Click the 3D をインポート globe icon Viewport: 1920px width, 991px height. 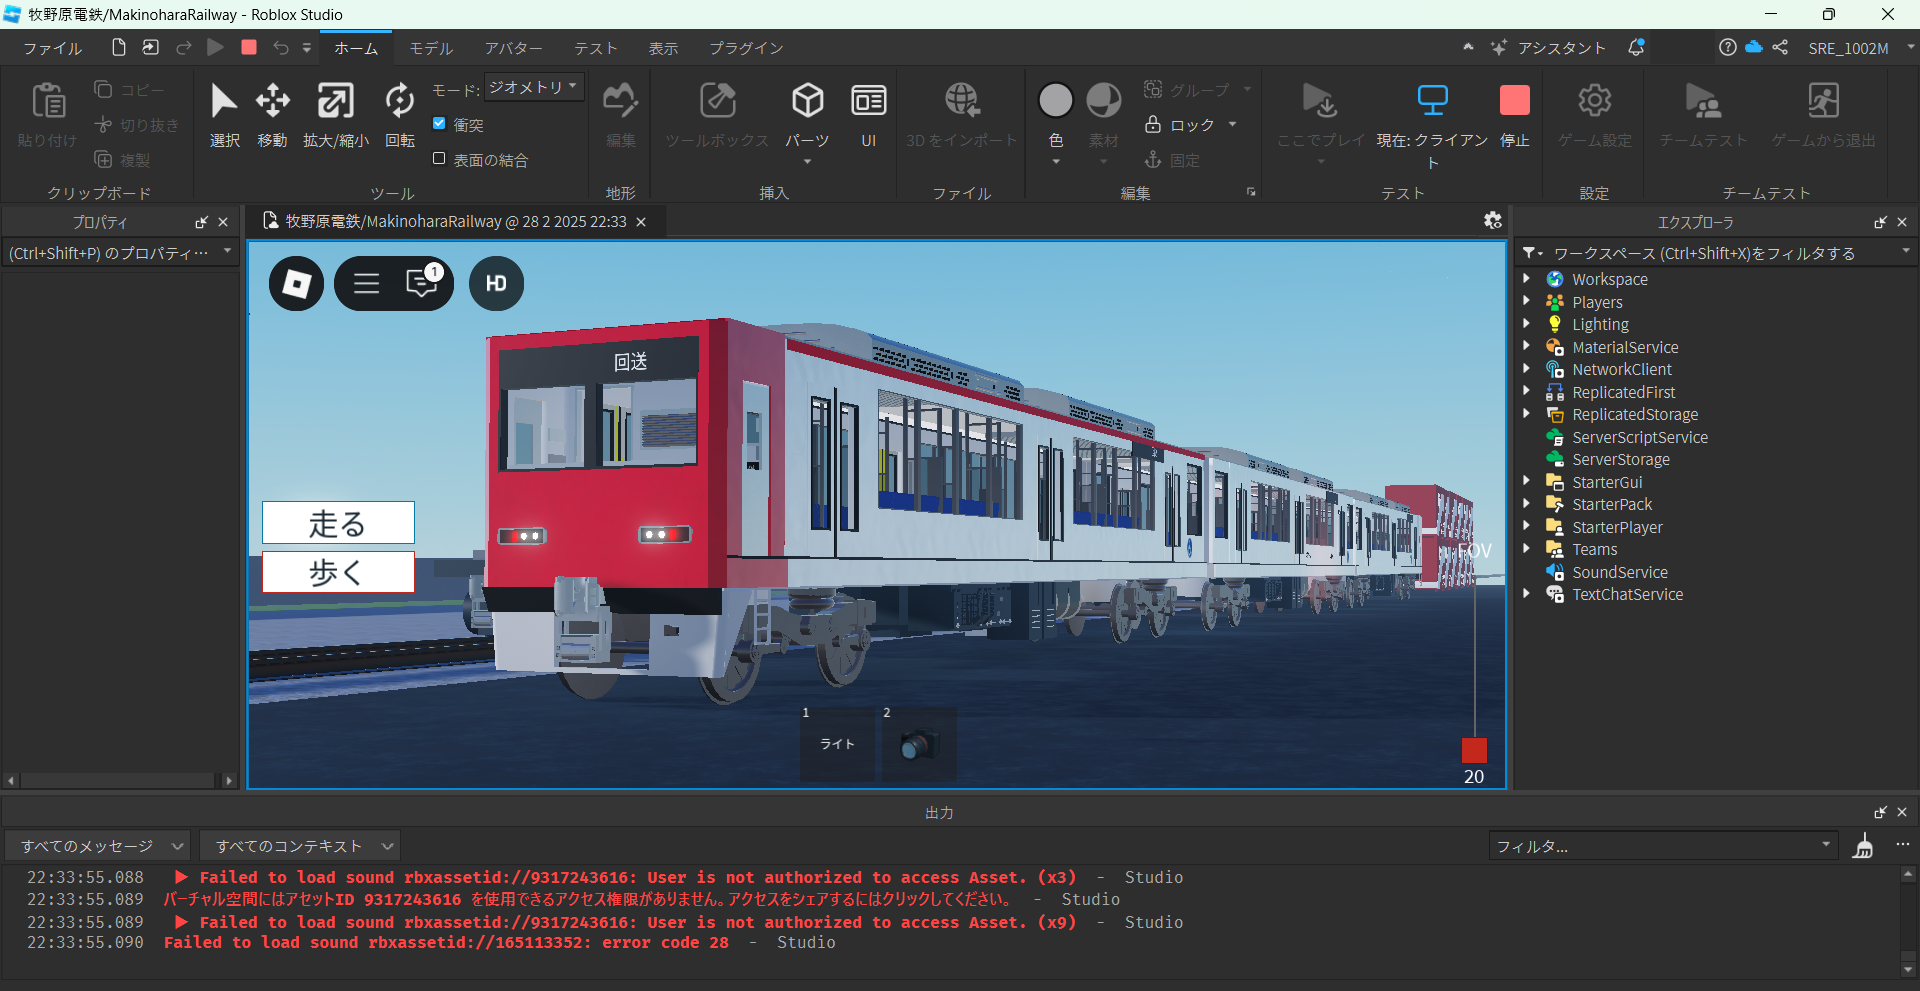(962, 101)
